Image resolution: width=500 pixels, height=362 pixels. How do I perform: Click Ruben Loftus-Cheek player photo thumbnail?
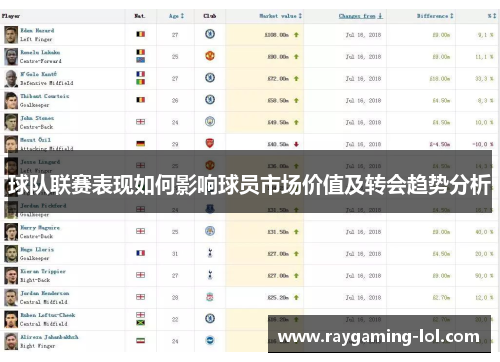click(11, 319)
